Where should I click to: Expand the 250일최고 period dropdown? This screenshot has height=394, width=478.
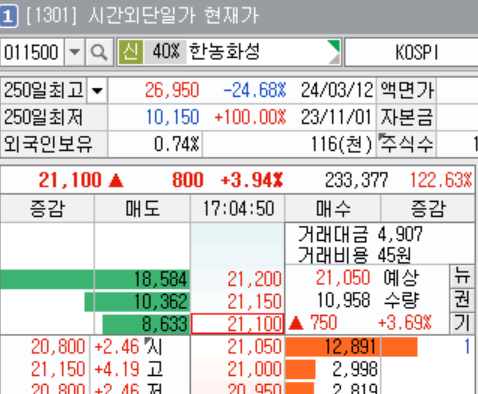coord(97,91)
